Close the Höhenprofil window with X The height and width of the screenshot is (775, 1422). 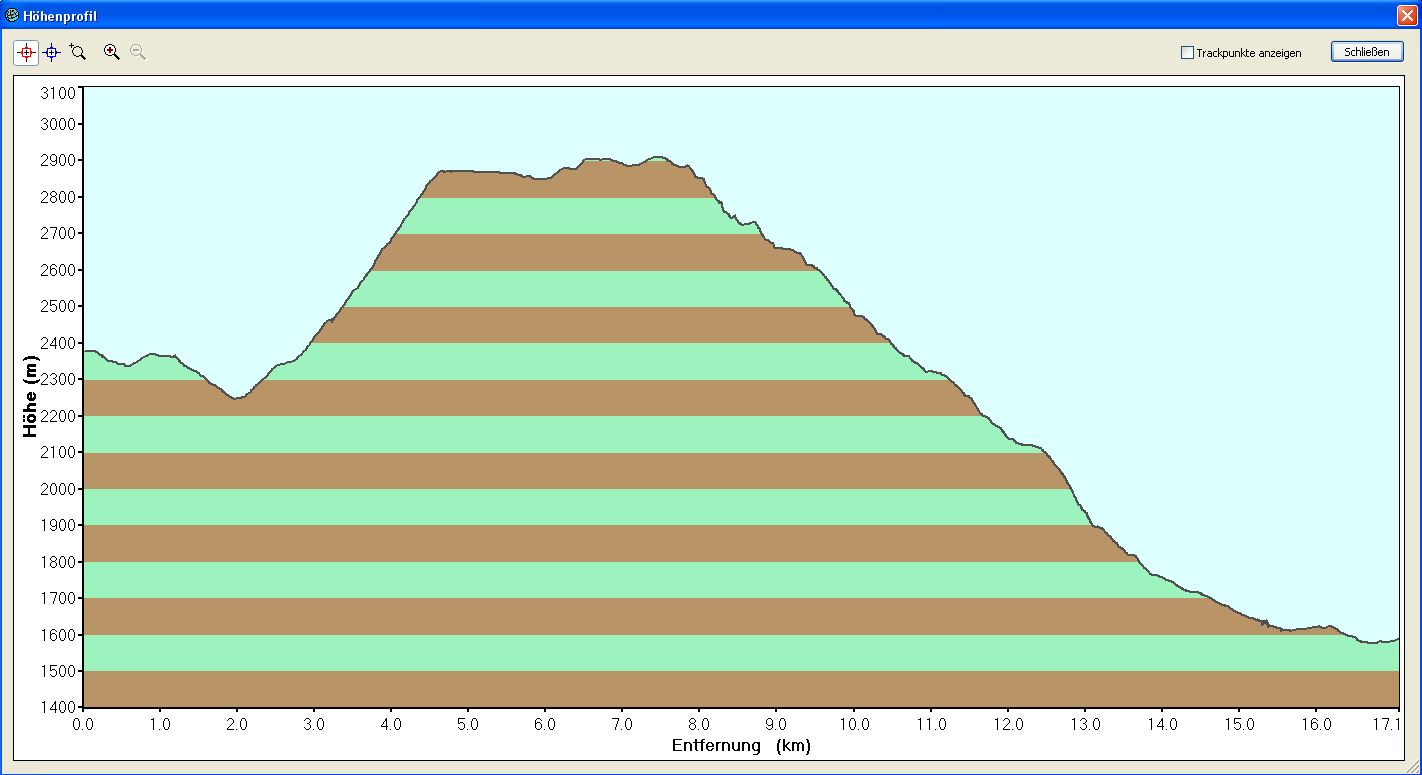click(x=1406, y=16)
